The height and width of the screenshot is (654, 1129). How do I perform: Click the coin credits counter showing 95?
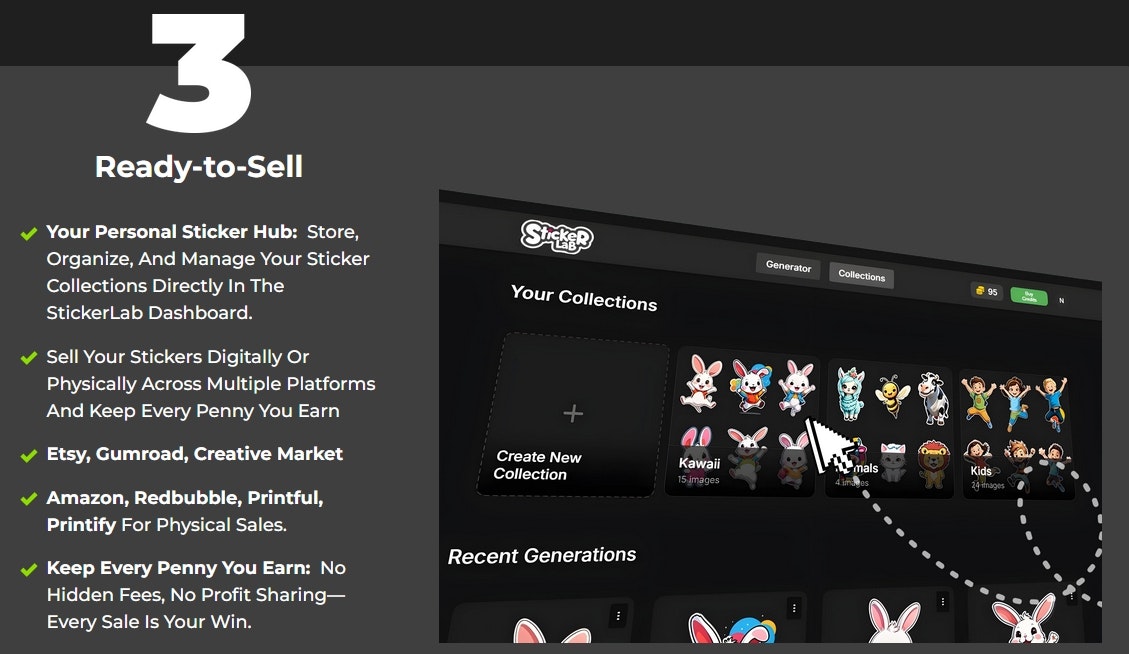986,291
